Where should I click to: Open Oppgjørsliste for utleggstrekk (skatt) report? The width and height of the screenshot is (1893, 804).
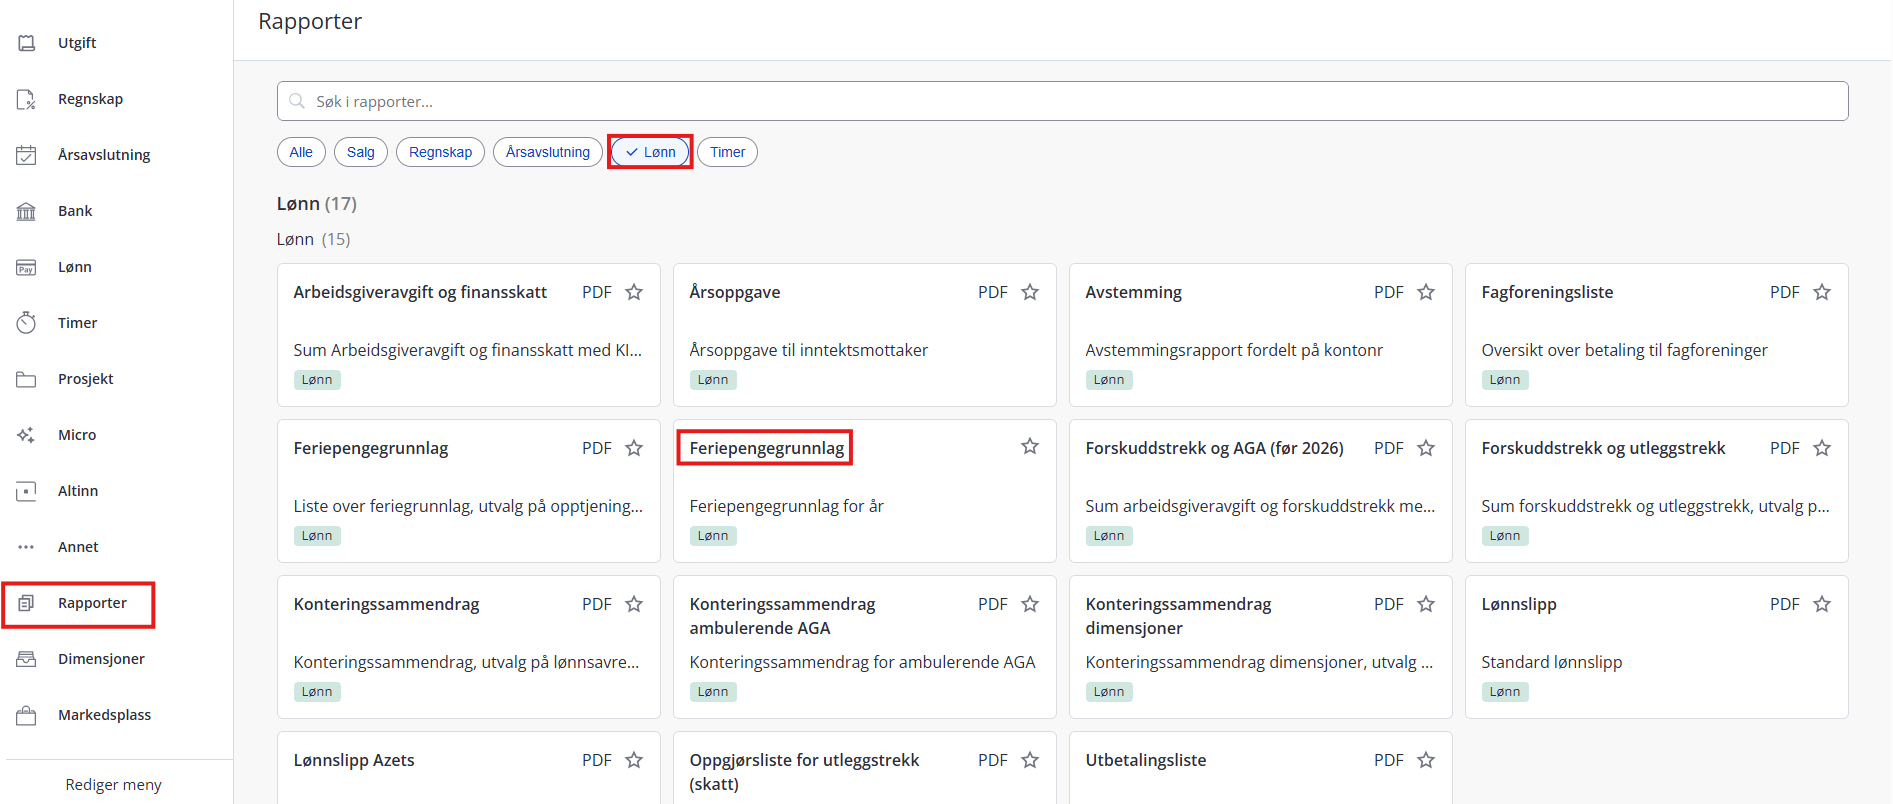[x=865, y=768]
